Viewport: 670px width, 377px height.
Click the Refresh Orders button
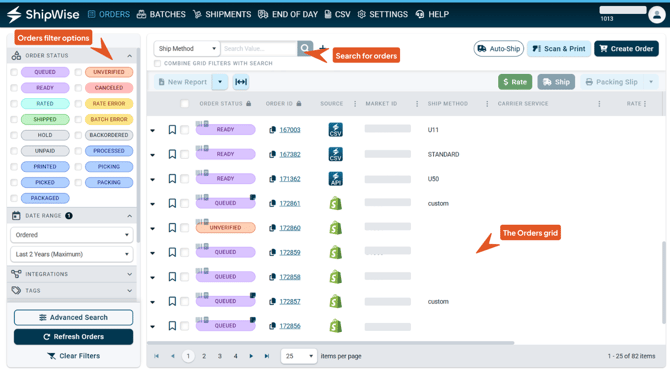tap(73, 336)
